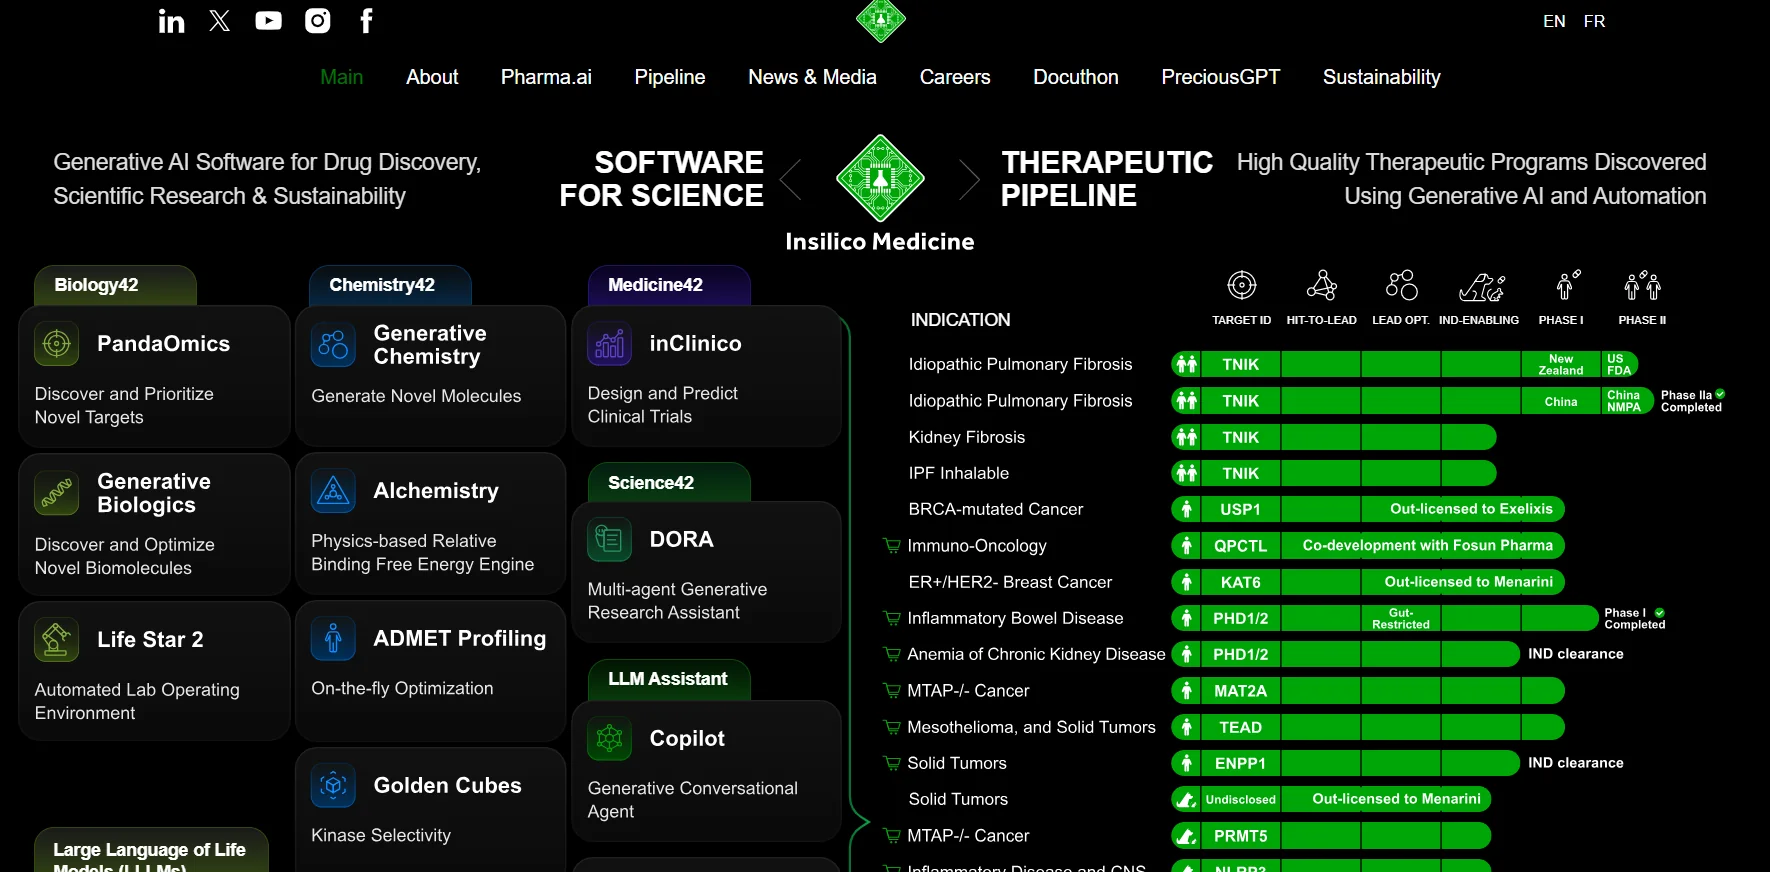Screen dimensions: 1770x872
Task: Switch language to EN
Action: coord(1554,21)
